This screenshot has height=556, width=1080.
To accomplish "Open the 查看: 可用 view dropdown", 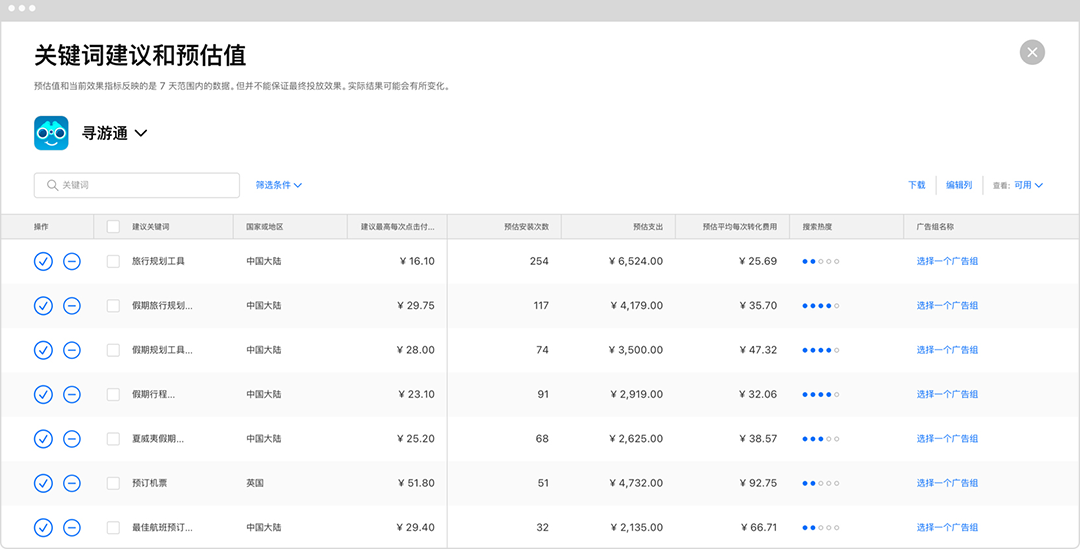I will (1017, 185).
